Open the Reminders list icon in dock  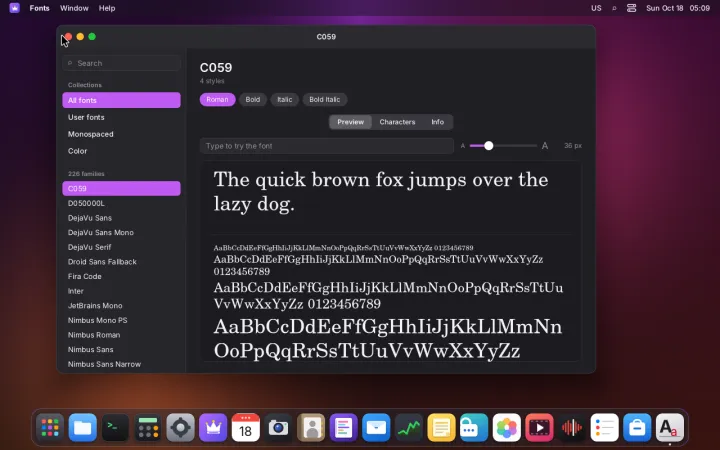point(604,428)
